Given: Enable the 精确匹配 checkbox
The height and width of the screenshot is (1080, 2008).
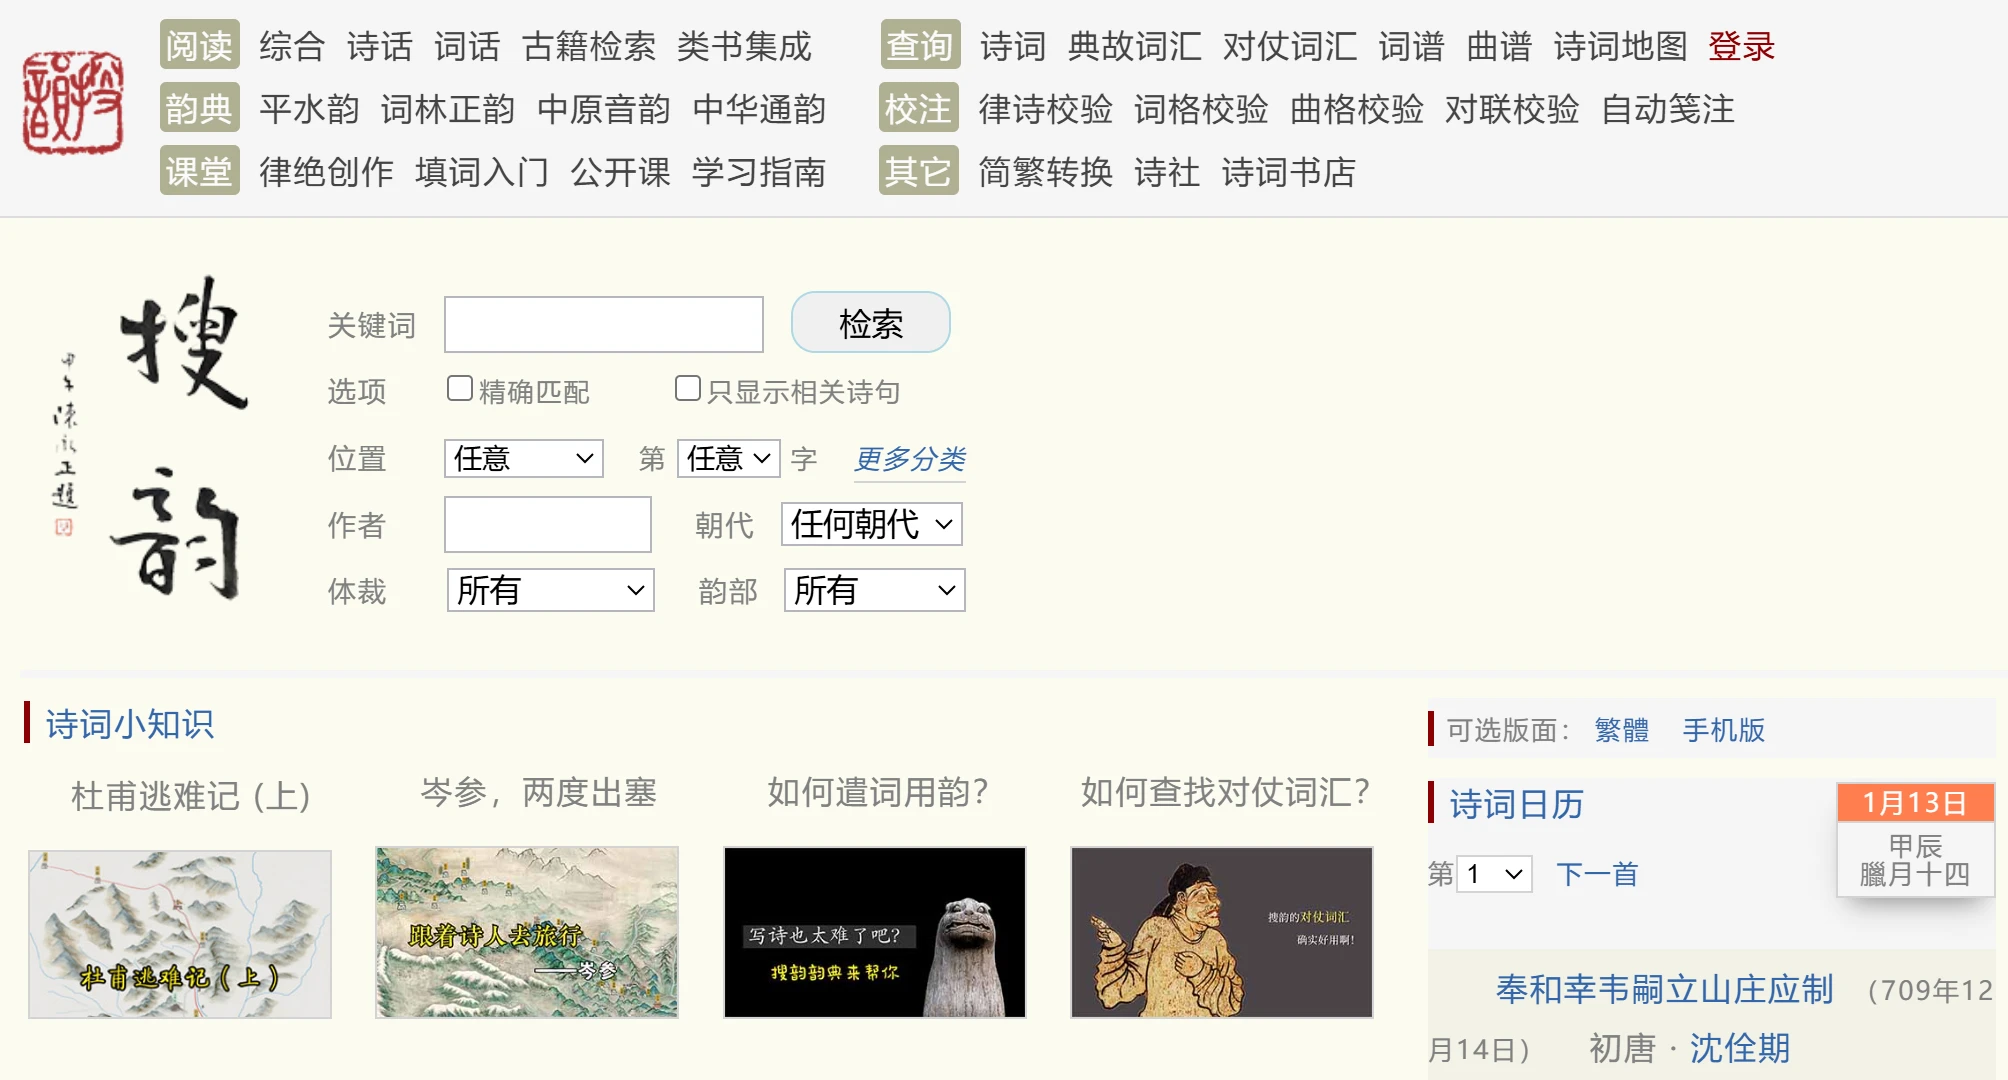Looking at the screenshot, I should [x=459, y=387].
